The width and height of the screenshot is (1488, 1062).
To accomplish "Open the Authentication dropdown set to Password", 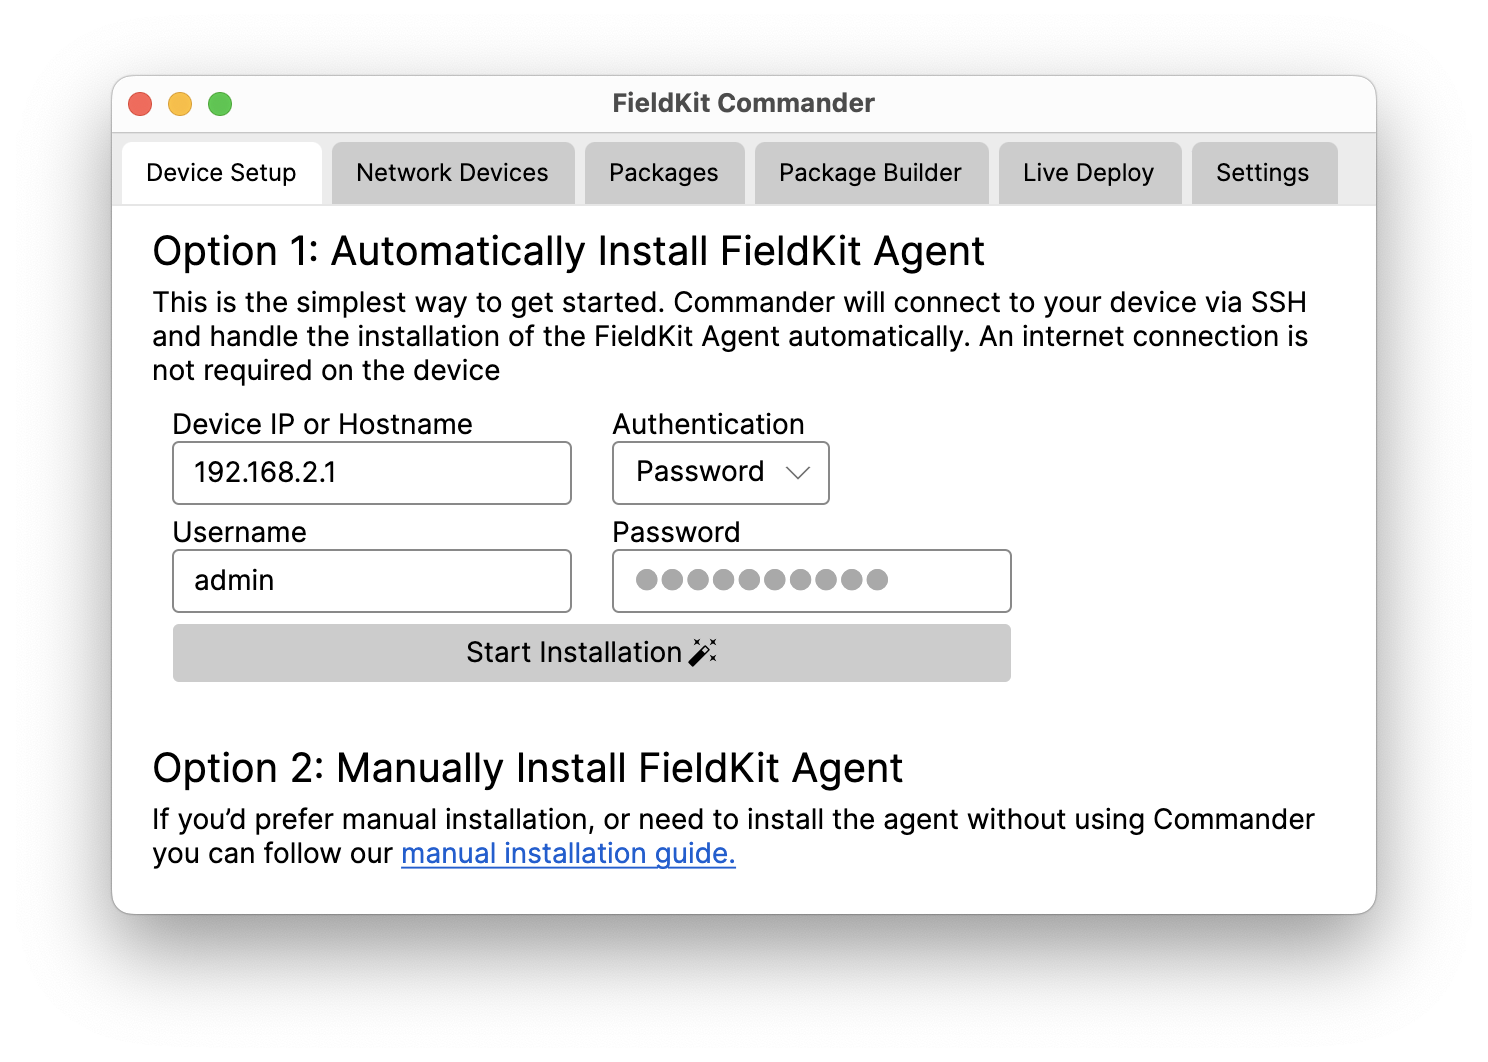I will tap(720, 472).
